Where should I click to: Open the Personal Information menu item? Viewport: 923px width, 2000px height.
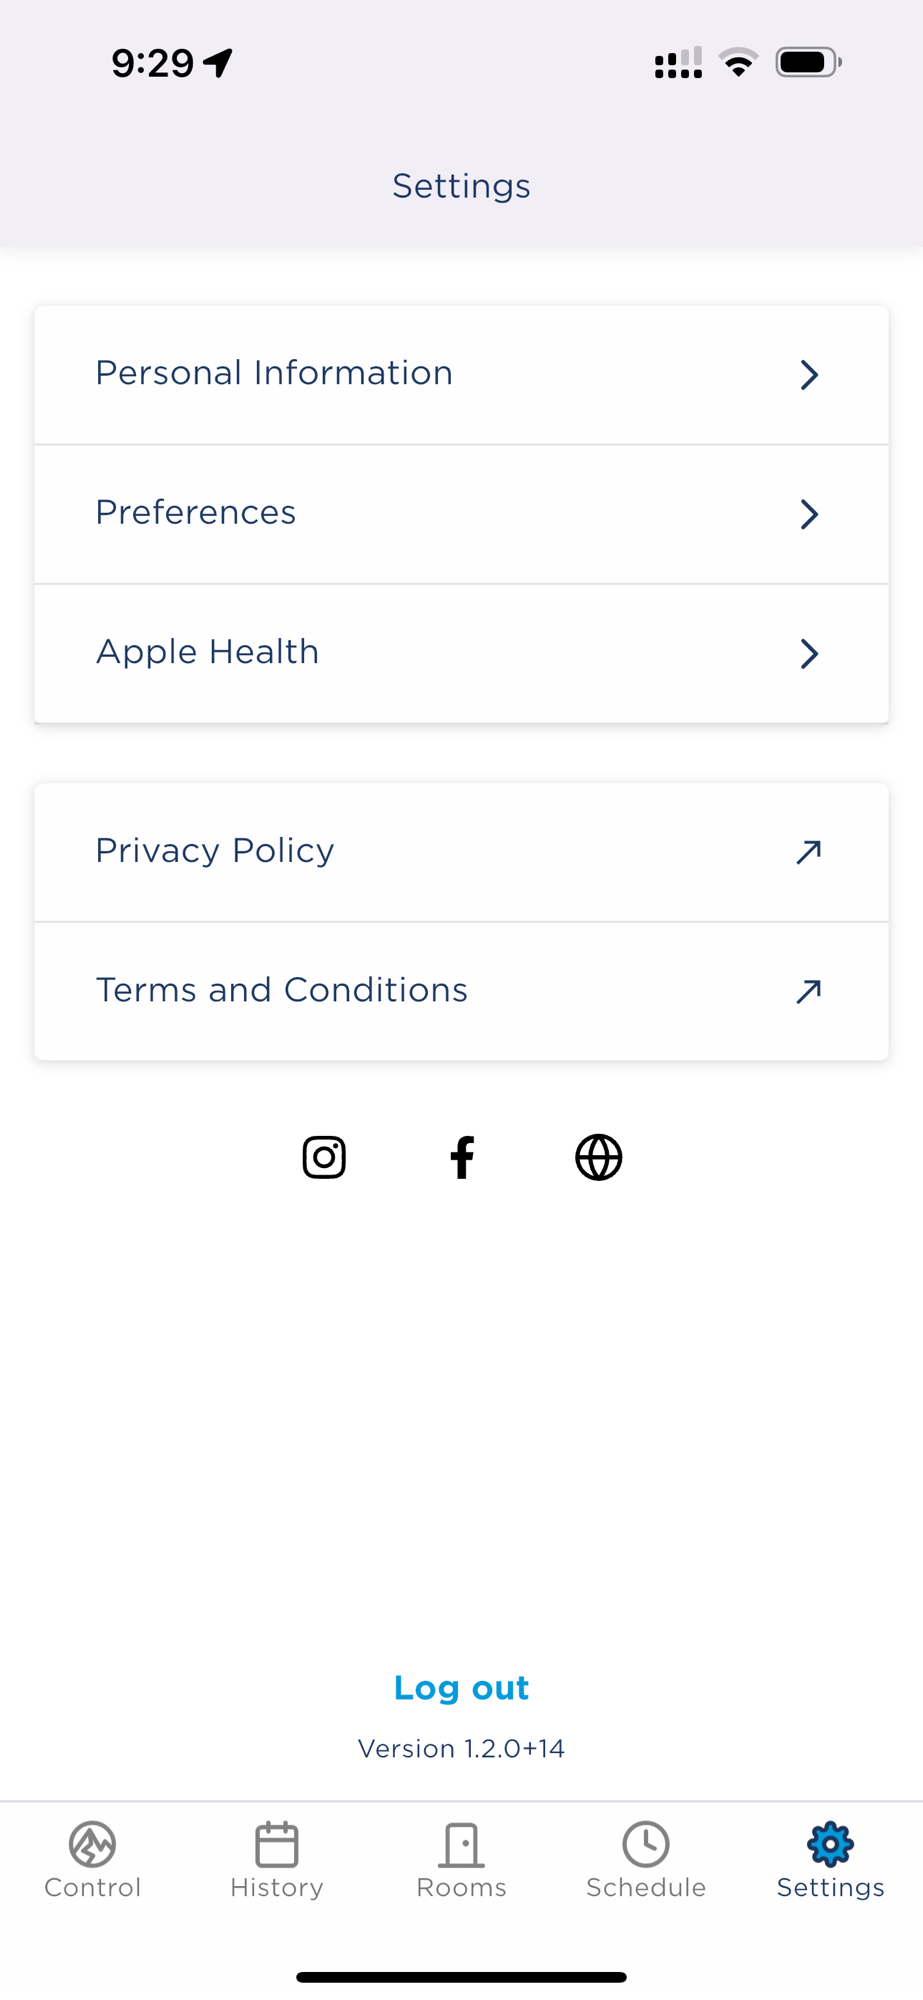274,373
